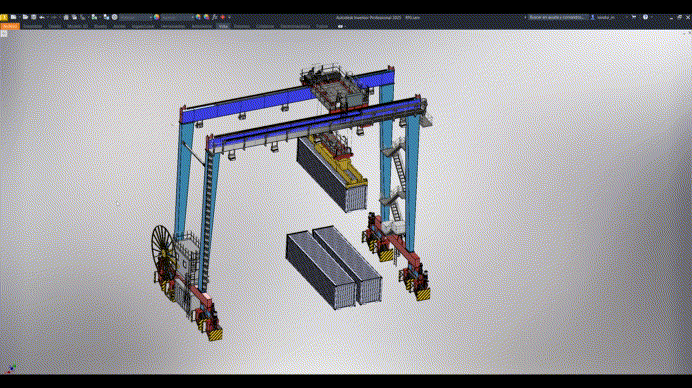Click the shopping cart icon in title bar

634,17
